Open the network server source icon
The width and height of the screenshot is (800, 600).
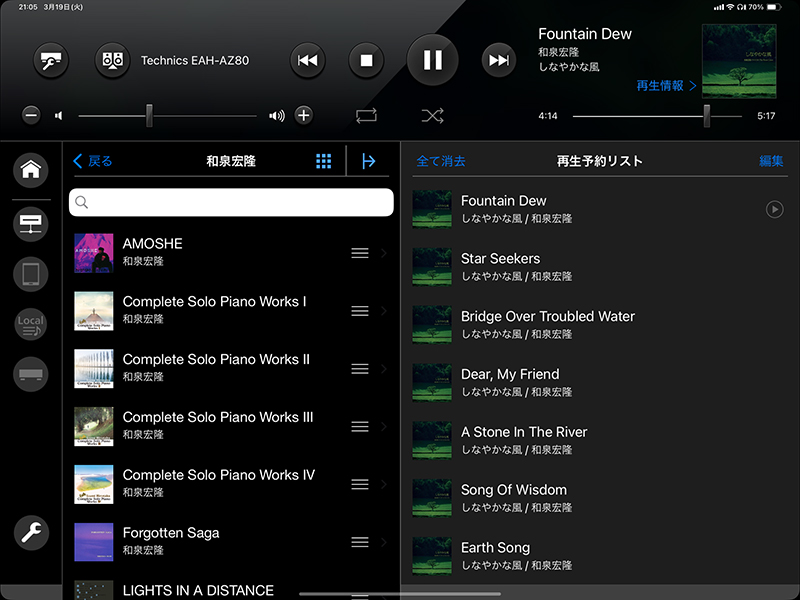(x=31, y=224)
